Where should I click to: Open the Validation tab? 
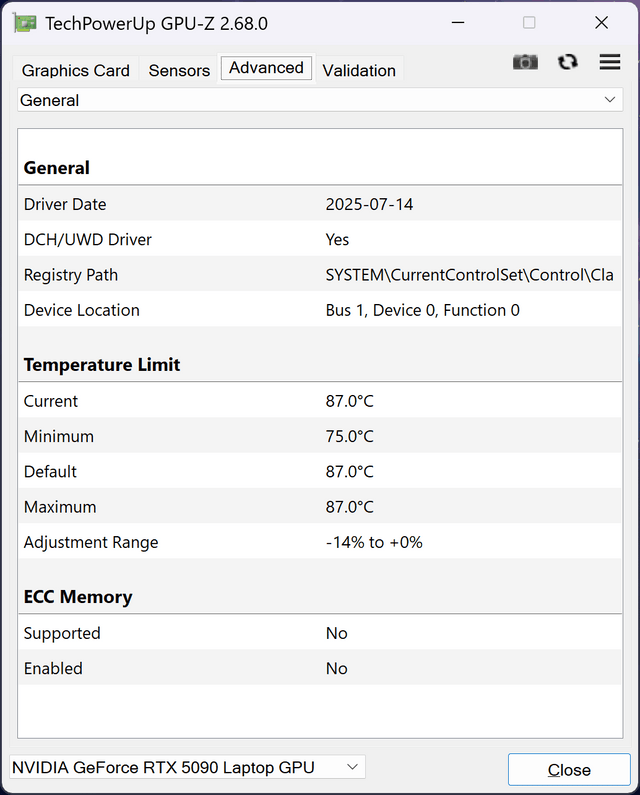(359, 70)
